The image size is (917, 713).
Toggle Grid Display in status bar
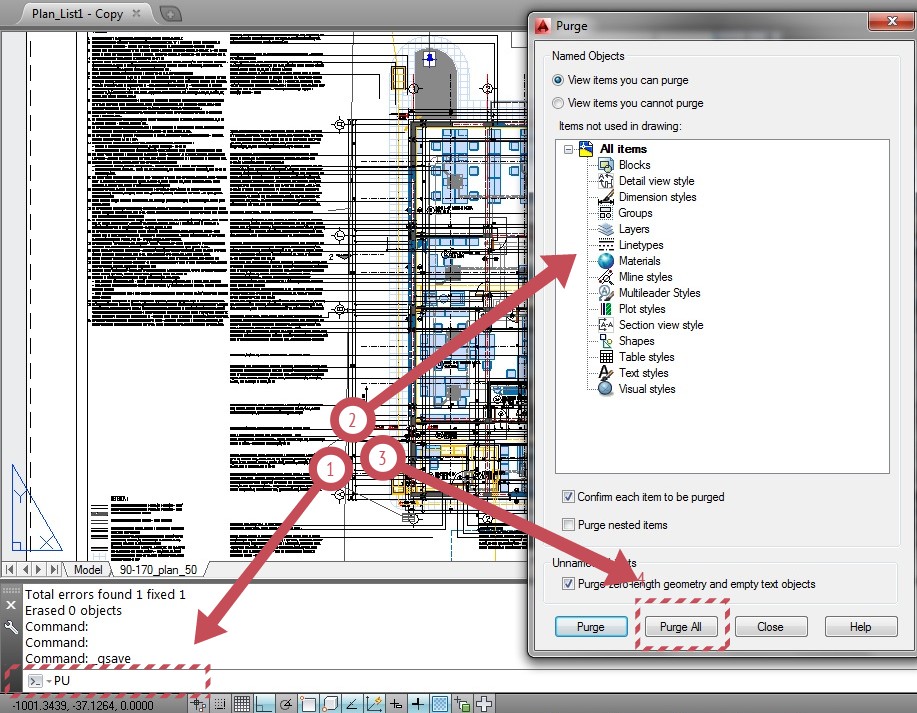242,704
